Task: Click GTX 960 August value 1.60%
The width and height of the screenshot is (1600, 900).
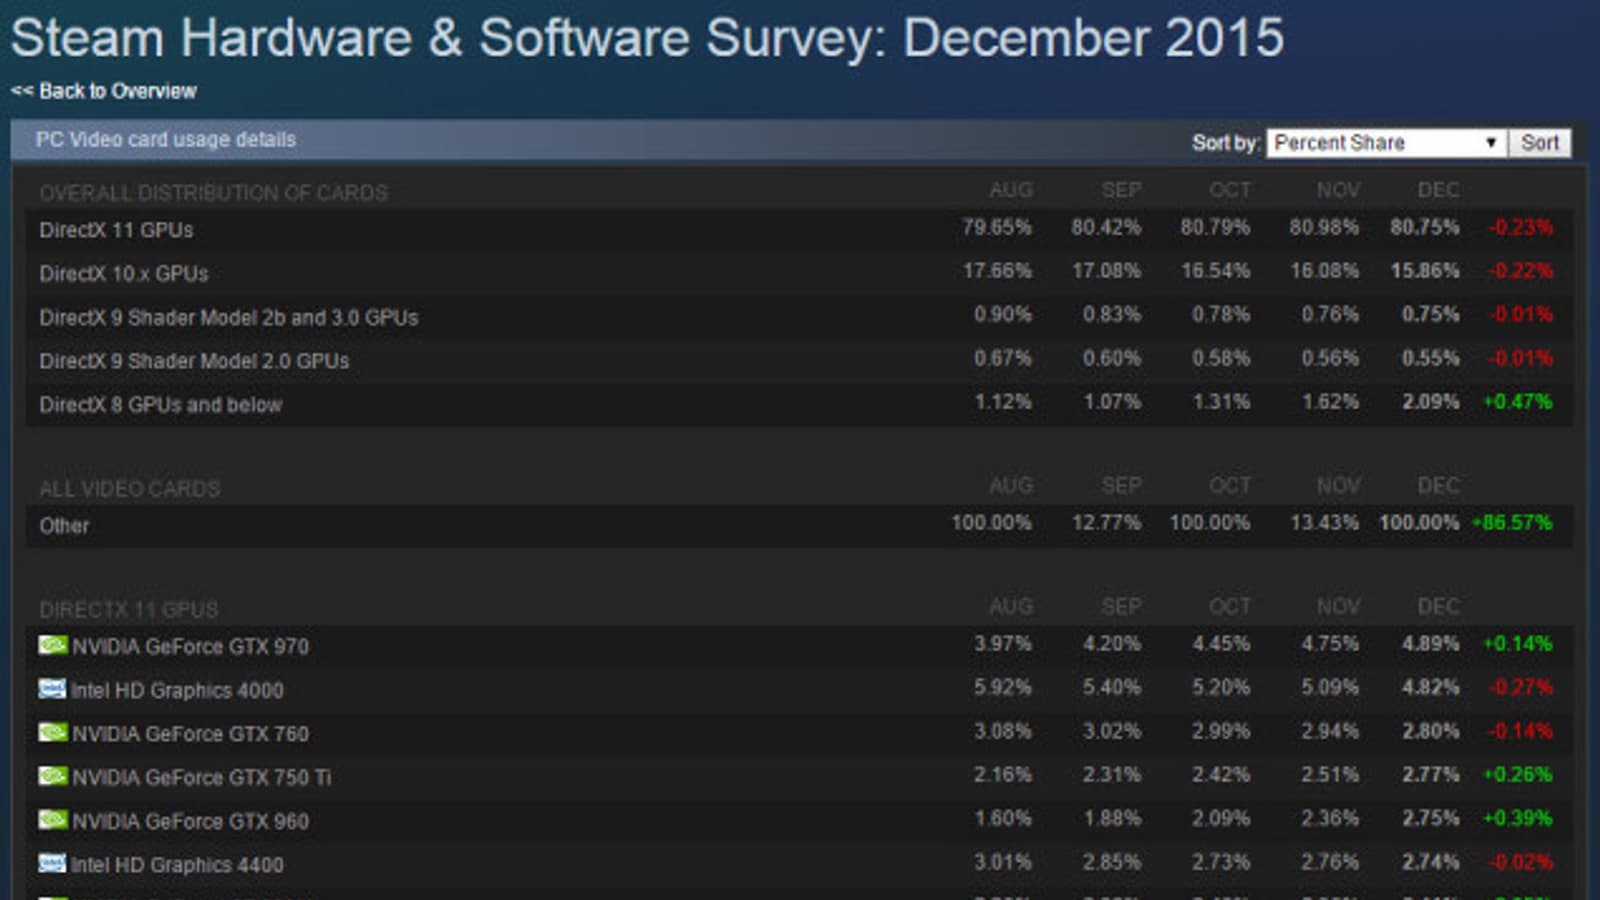Action: pyautogui.click(x=1003, y=819)
